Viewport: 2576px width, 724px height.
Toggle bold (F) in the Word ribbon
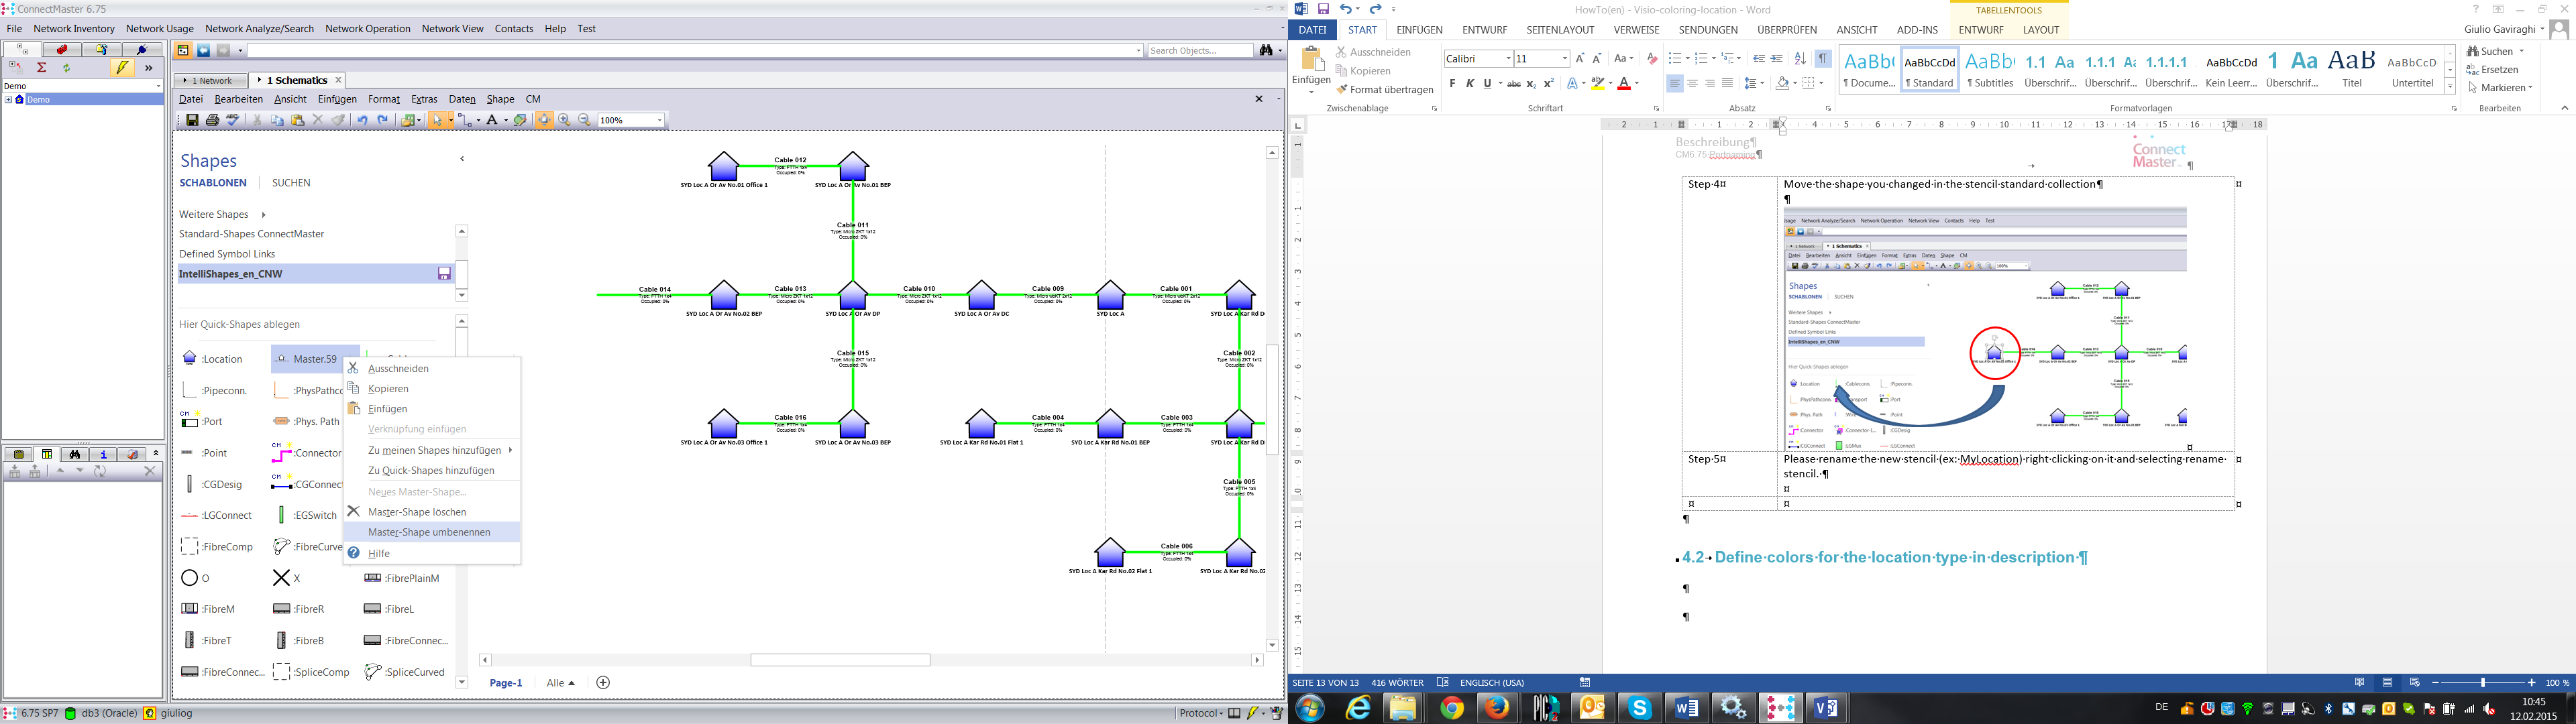[x=1453, y=84]
